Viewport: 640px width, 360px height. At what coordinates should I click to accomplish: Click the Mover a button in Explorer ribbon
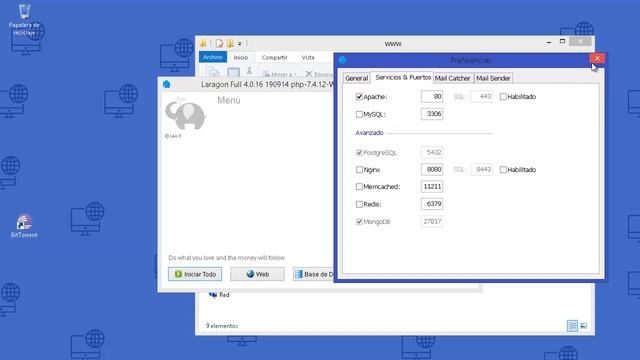point(279,74)
